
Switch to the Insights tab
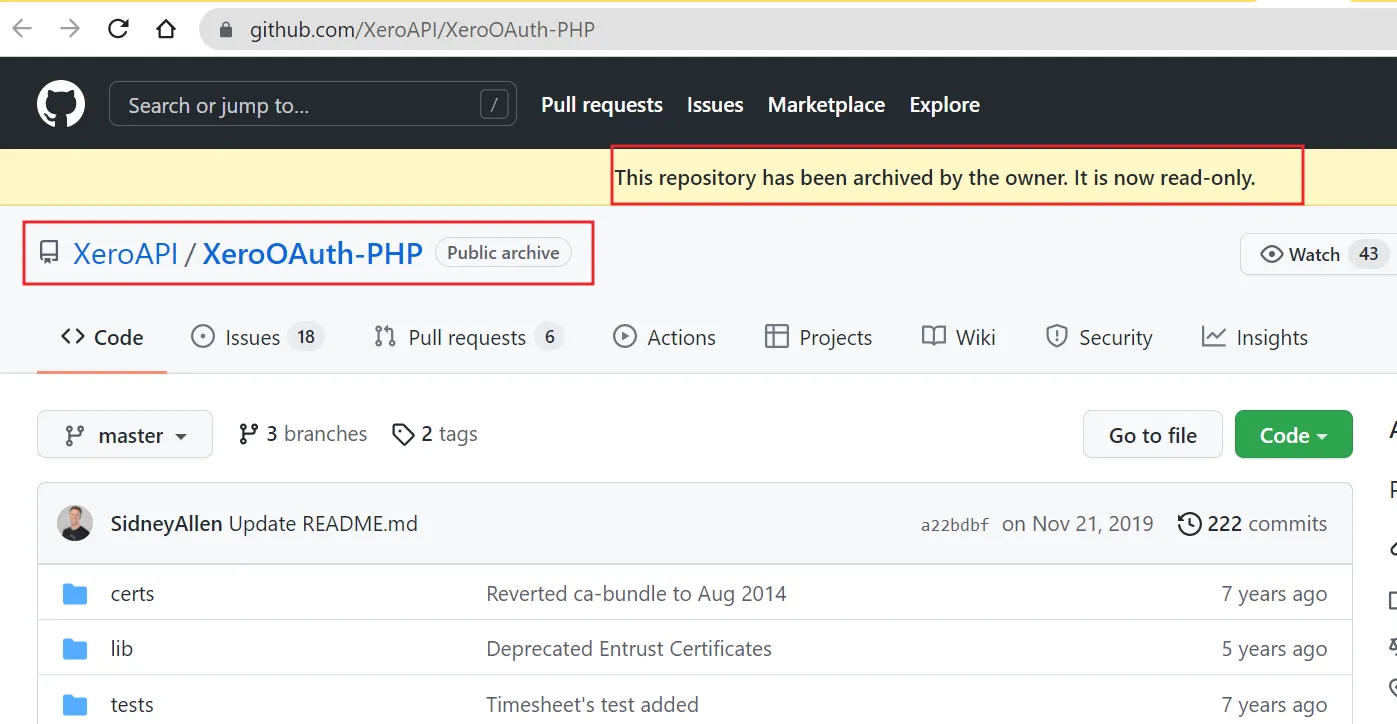[x=1255, y=338]
